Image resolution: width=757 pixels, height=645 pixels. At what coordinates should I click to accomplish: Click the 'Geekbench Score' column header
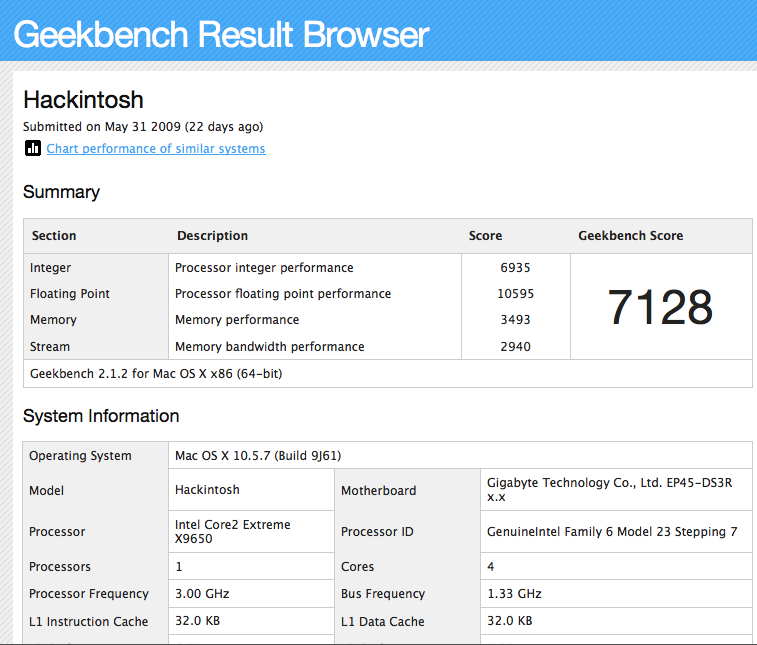(x=631, y=236)
